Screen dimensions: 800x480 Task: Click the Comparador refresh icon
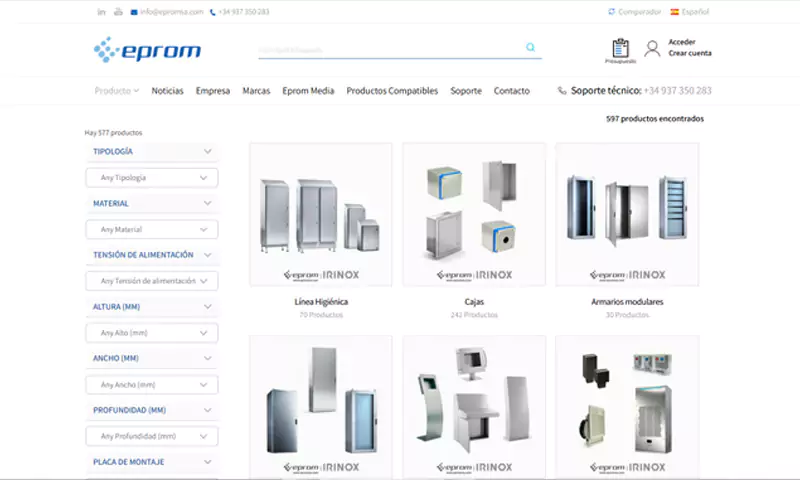click(x=611, y=12)
